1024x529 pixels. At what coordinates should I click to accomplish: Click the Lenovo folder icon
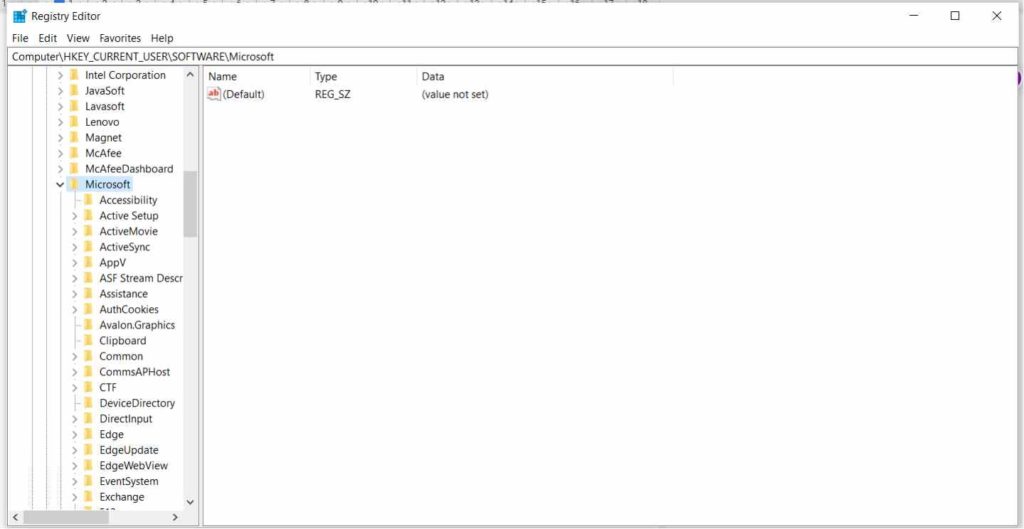point(74,122)
